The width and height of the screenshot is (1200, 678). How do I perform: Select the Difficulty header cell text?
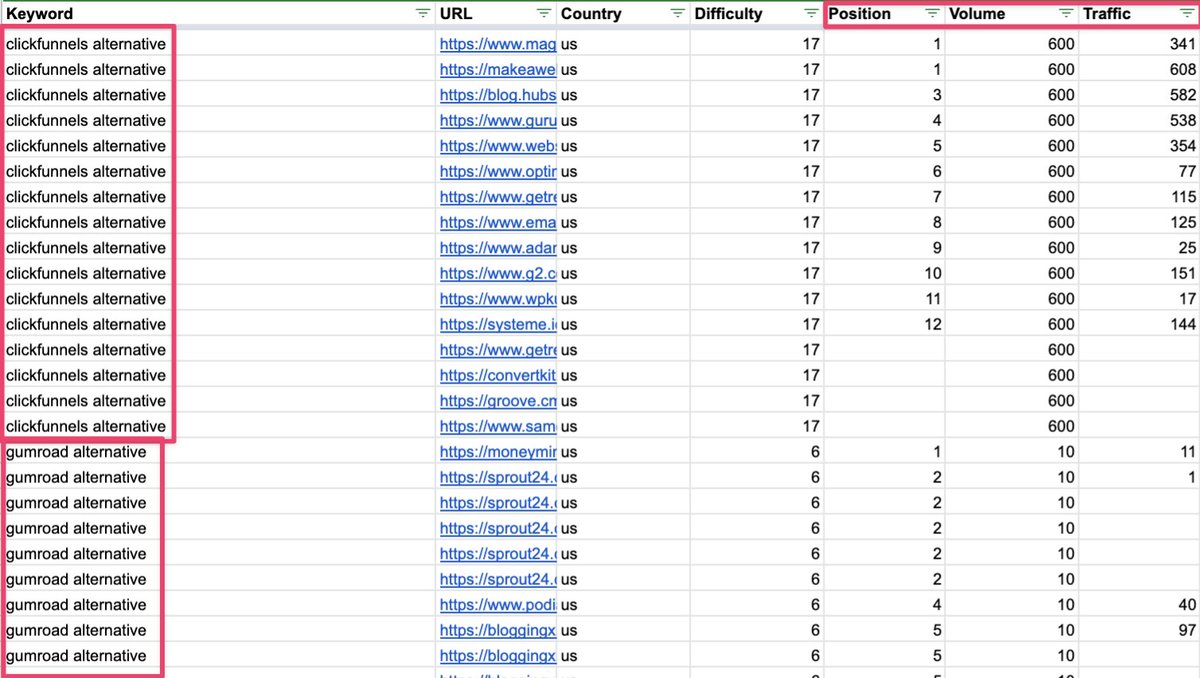tap(728, 14)
